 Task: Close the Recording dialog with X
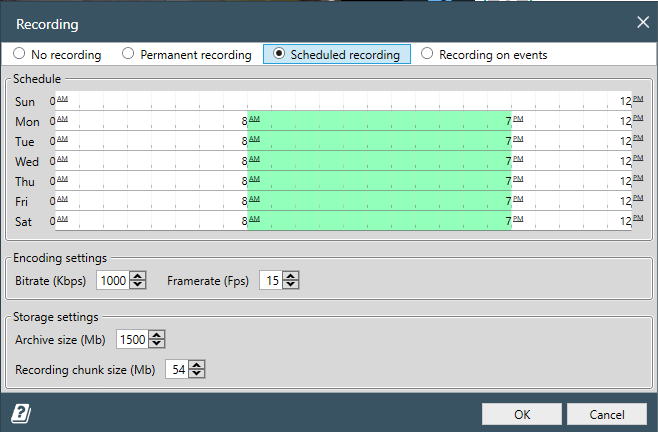(641, 21)
